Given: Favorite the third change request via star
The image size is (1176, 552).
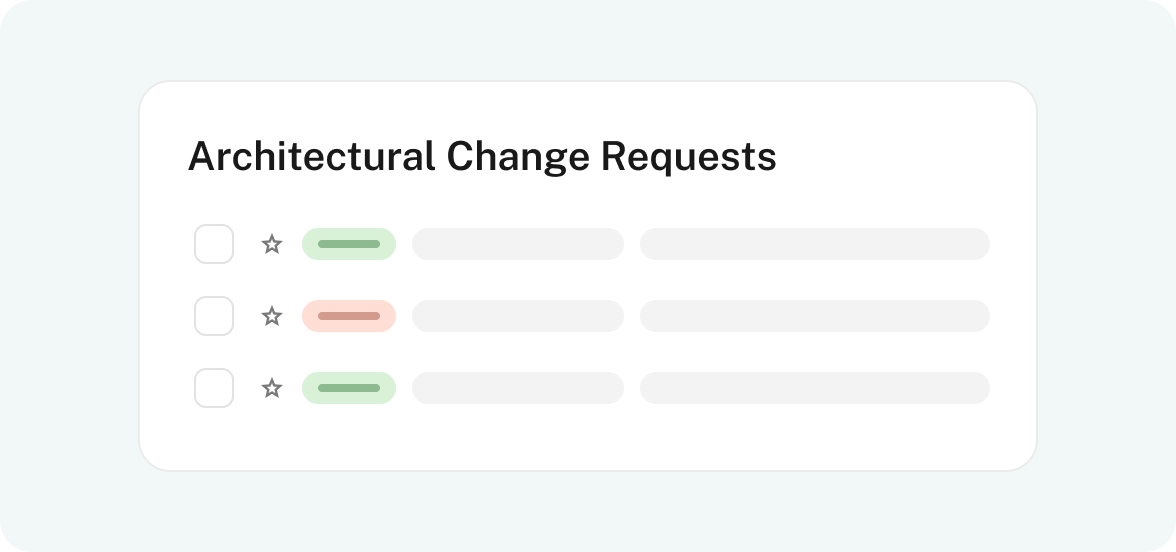Looking at the screenshot, I should pyautogui.click(x=272, y=388).
